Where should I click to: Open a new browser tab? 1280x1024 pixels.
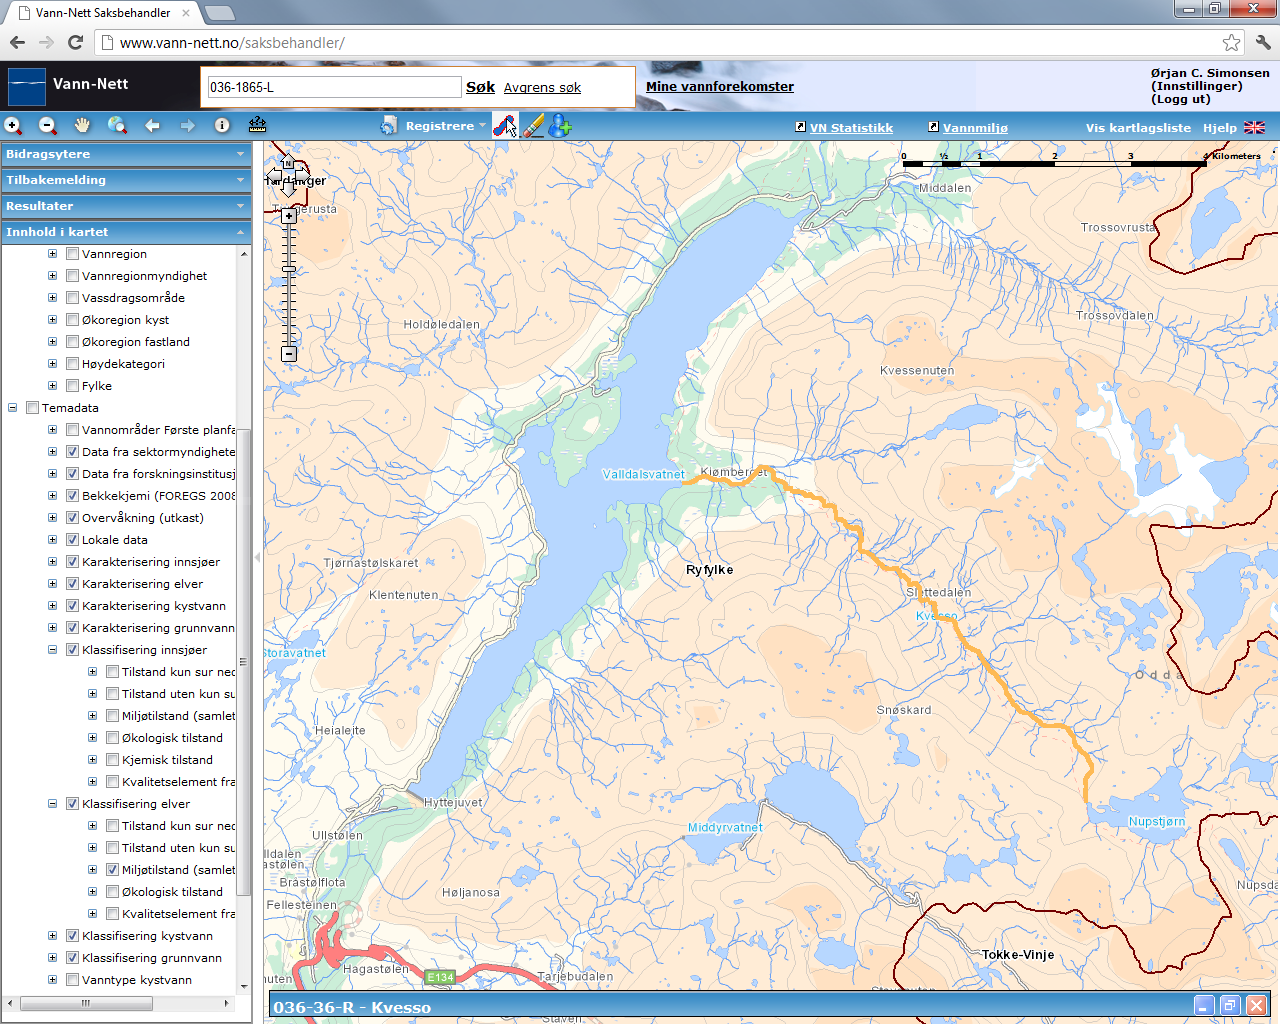219,13
